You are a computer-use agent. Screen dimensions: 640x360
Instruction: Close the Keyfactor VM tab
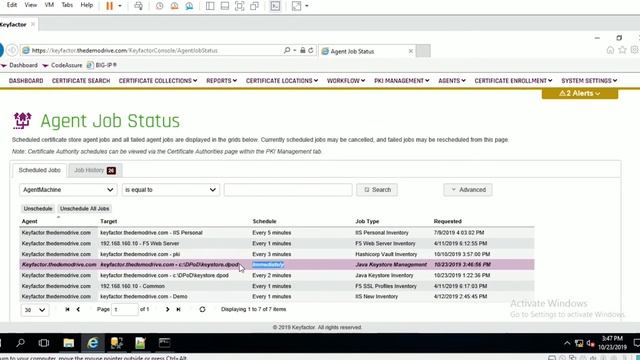[33, 24]
